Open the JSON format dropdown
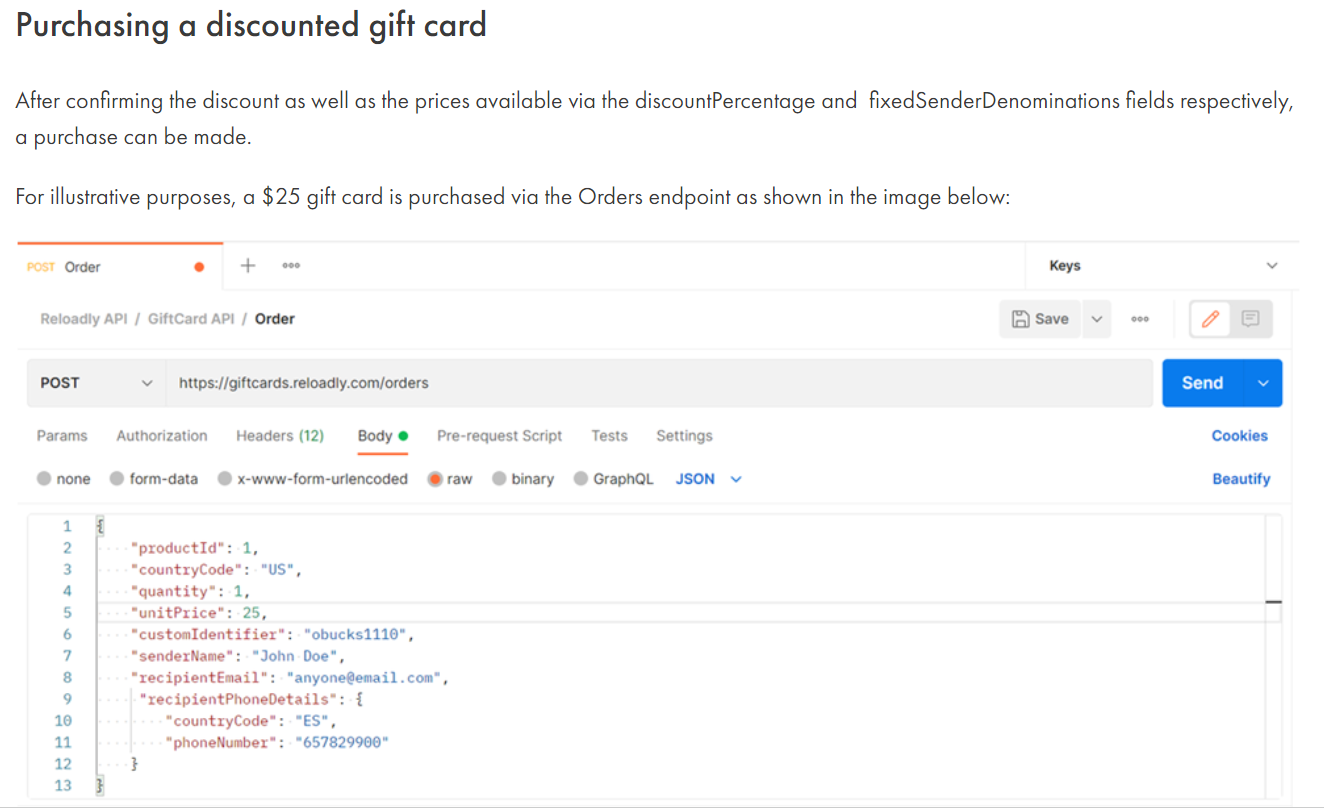The height and width of the screenshot is (808, 1324). point(708,479)
